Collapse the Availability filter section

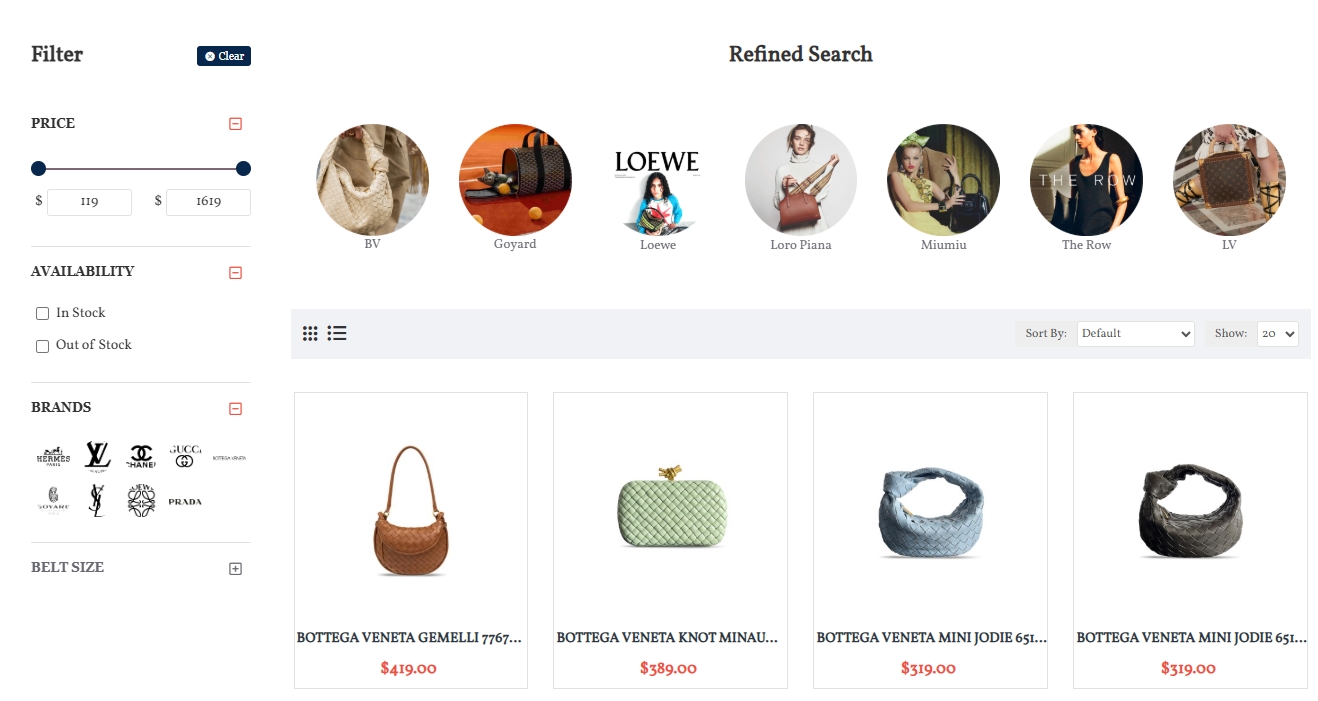236,272
